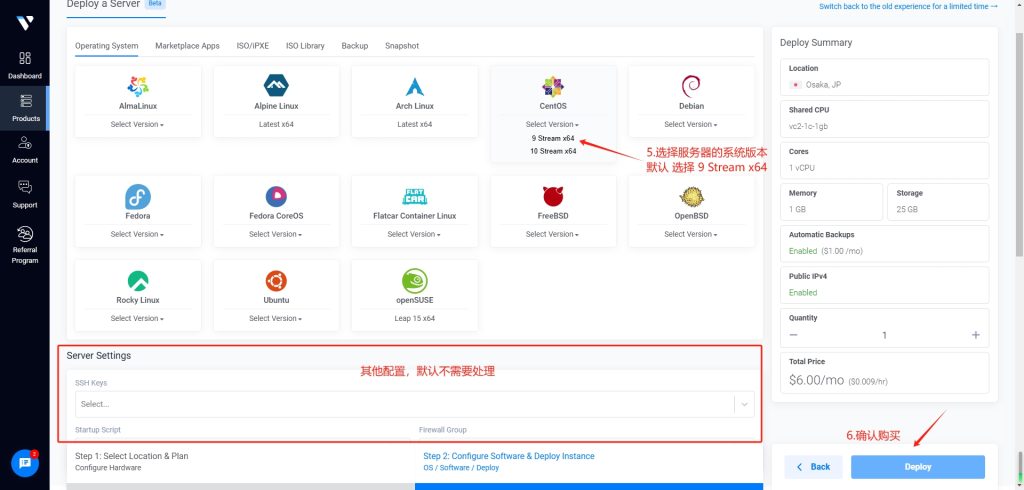This screenshot has width=1024, height=490.
Task: Open the Products sidebar icon
Action: tap(25, 101)
